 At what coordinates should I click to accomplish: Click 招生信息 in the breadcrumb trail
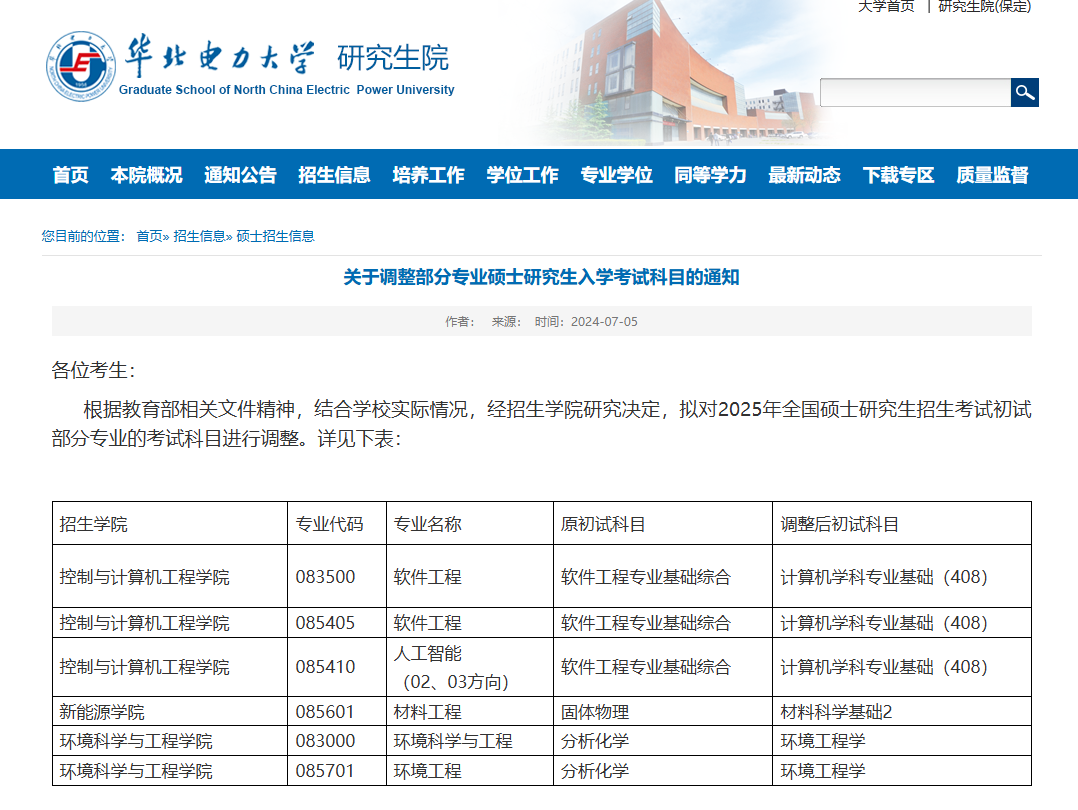(199, 237)
